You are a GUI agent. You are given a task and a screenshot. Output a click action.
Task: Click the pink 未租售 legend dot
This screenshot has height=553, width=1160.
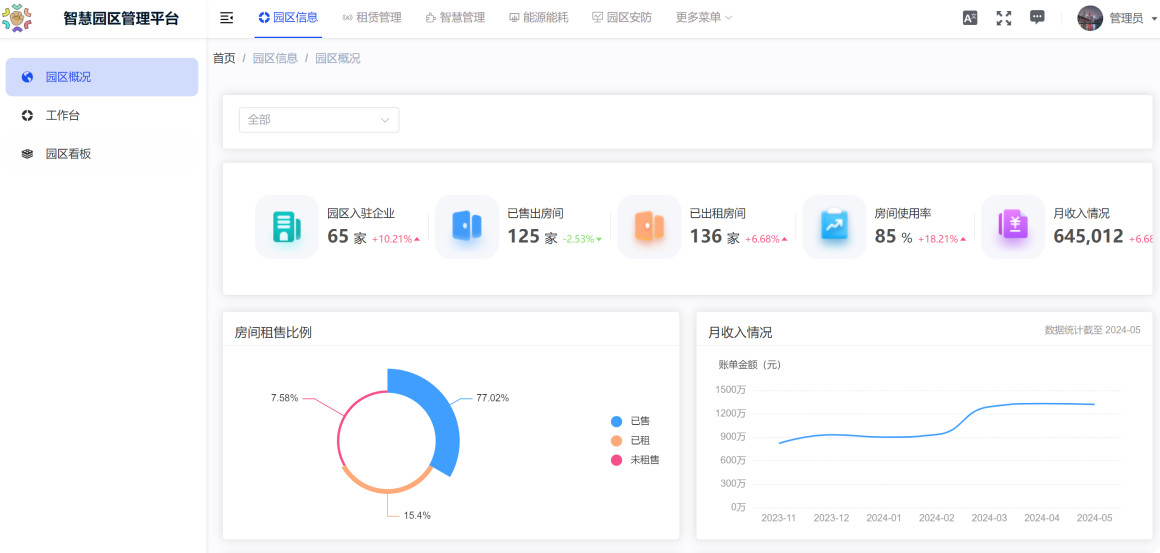616,460
